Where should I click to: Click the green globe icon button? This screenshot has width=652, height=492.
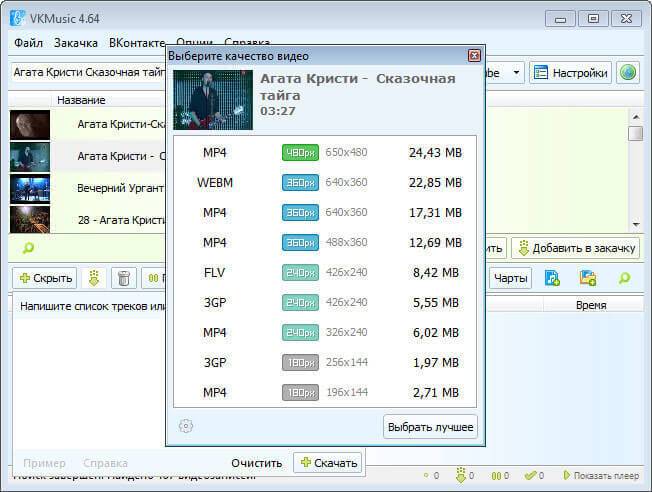(628, 73)
